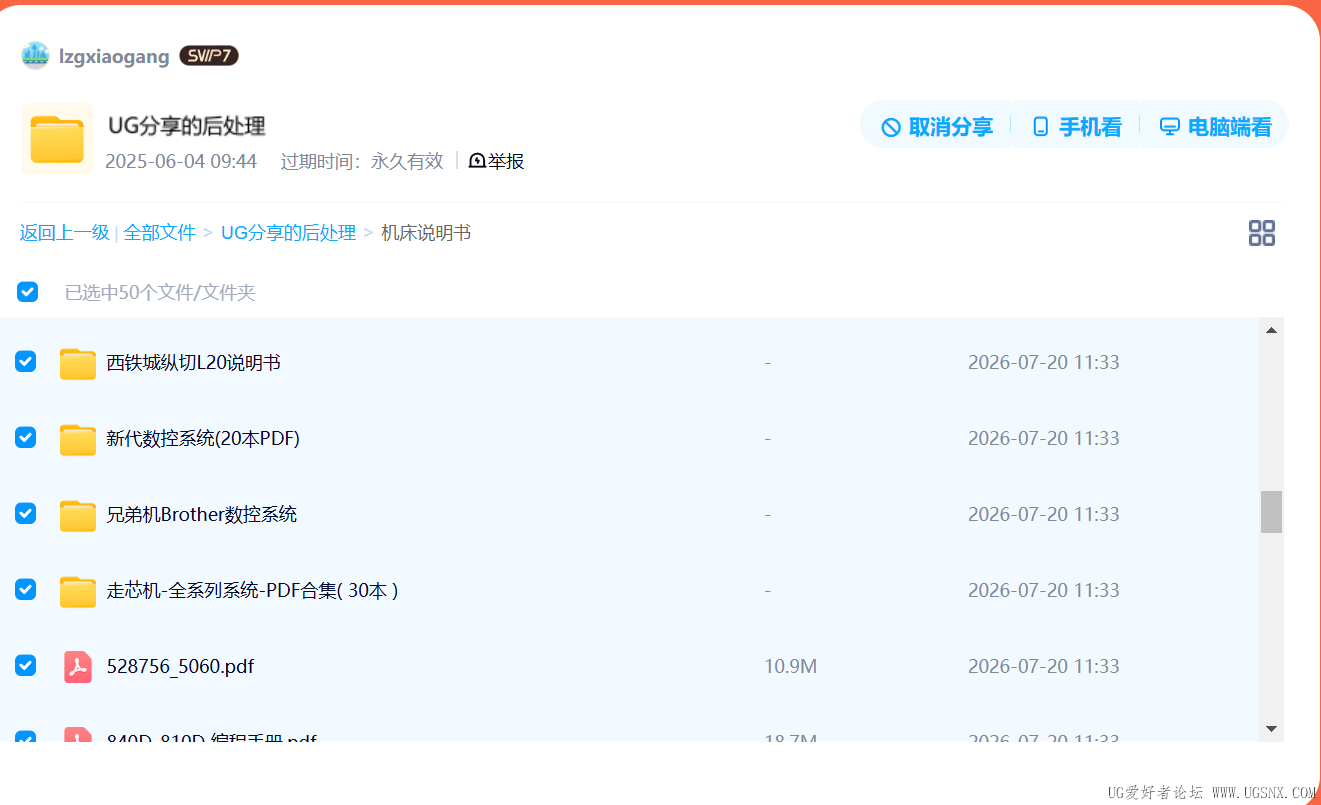Click the SVIP7 badge icon
The width and height of the screenshot is (1321, 805).
tap(209, 56)
